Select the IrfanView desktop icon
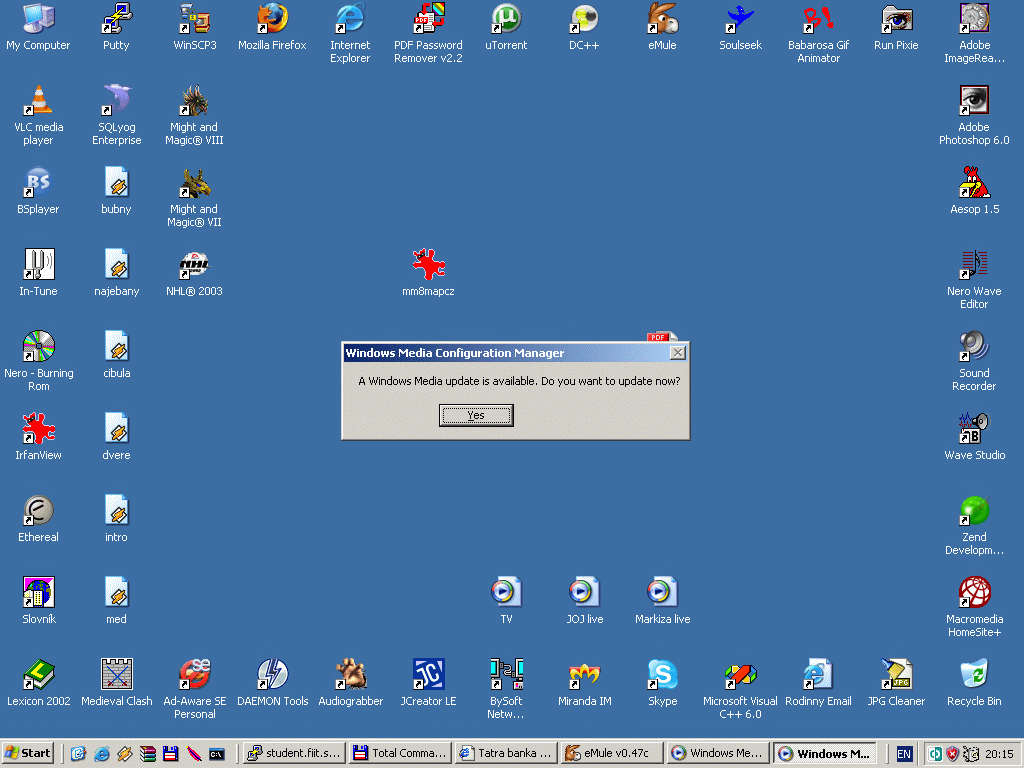This screenshot has height=768, width=1024. pos(38,430)
